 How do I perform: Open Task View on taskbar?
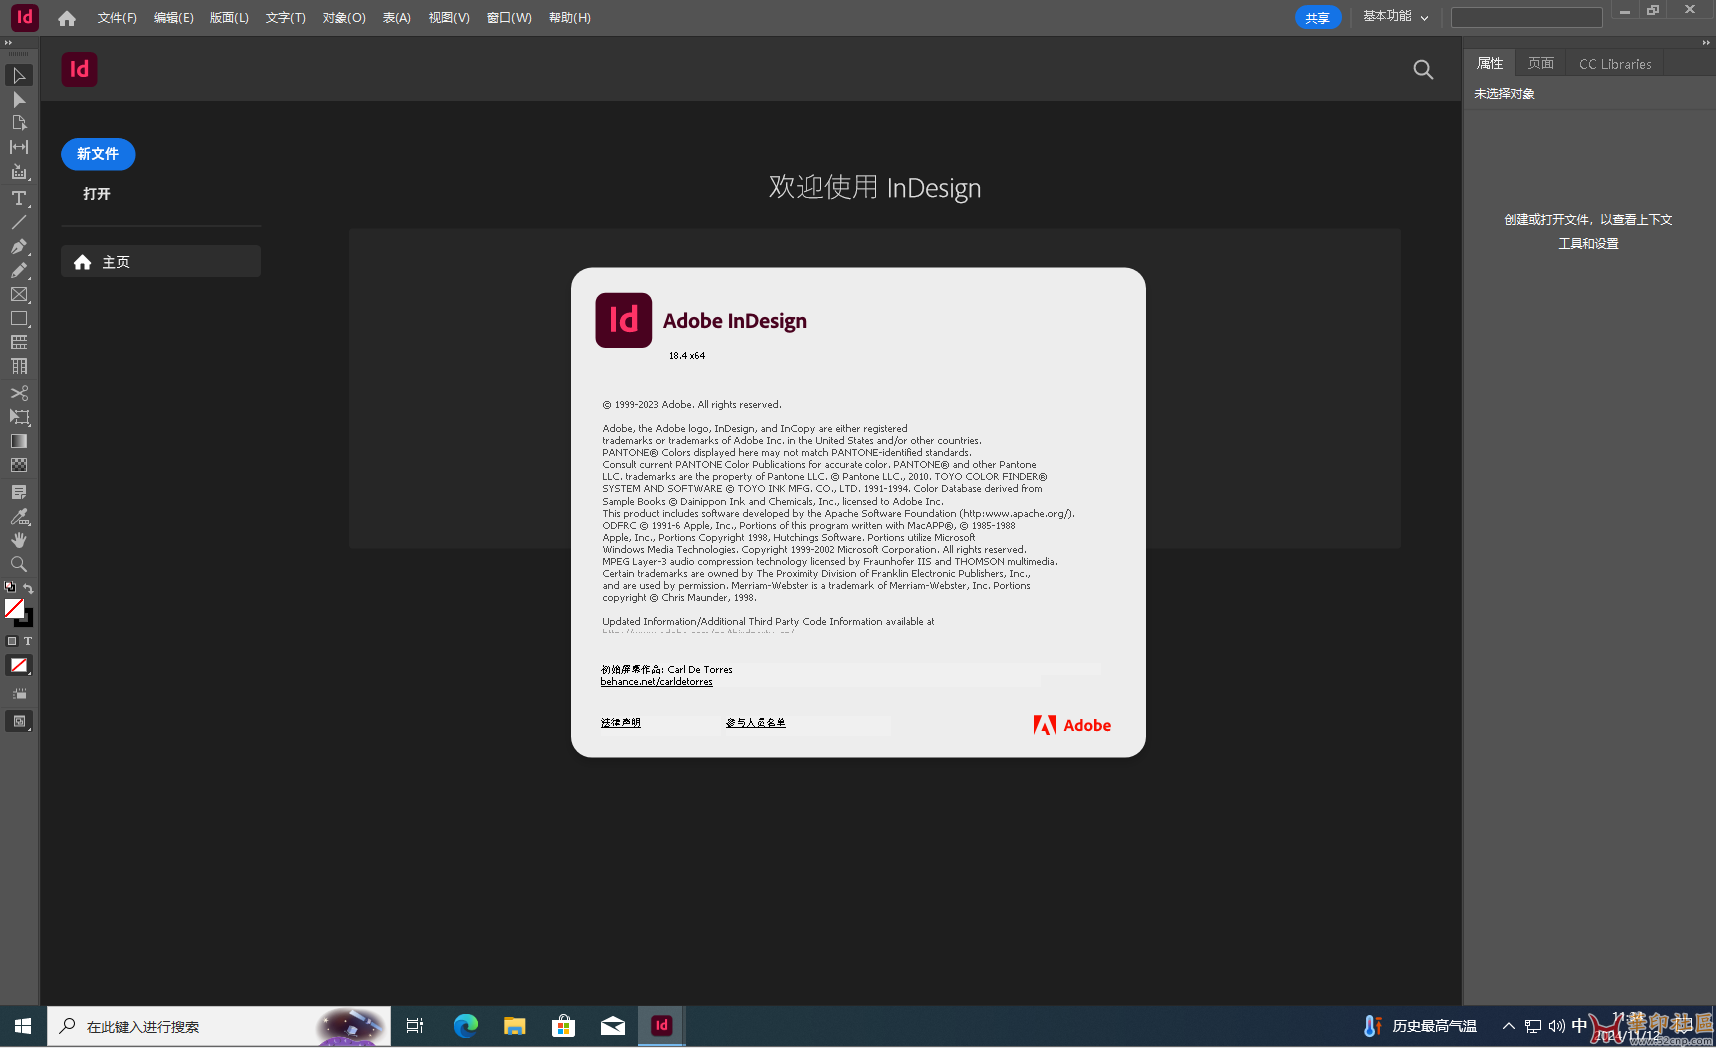click(x=415, y=1026)
